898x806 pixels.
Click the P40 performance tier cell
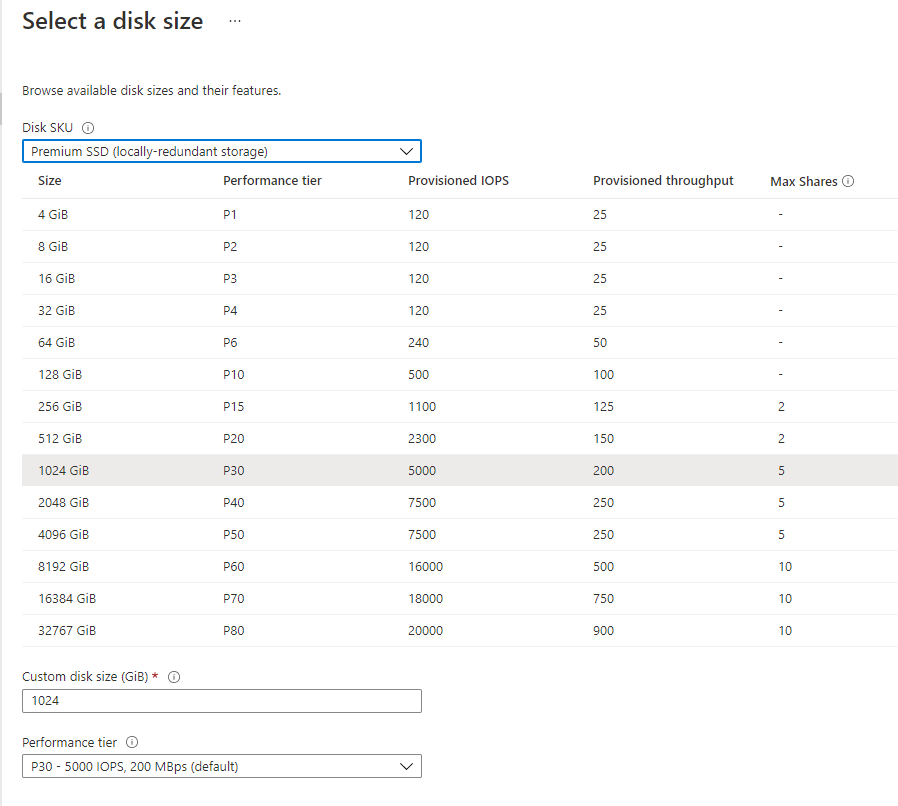point(234,503)
